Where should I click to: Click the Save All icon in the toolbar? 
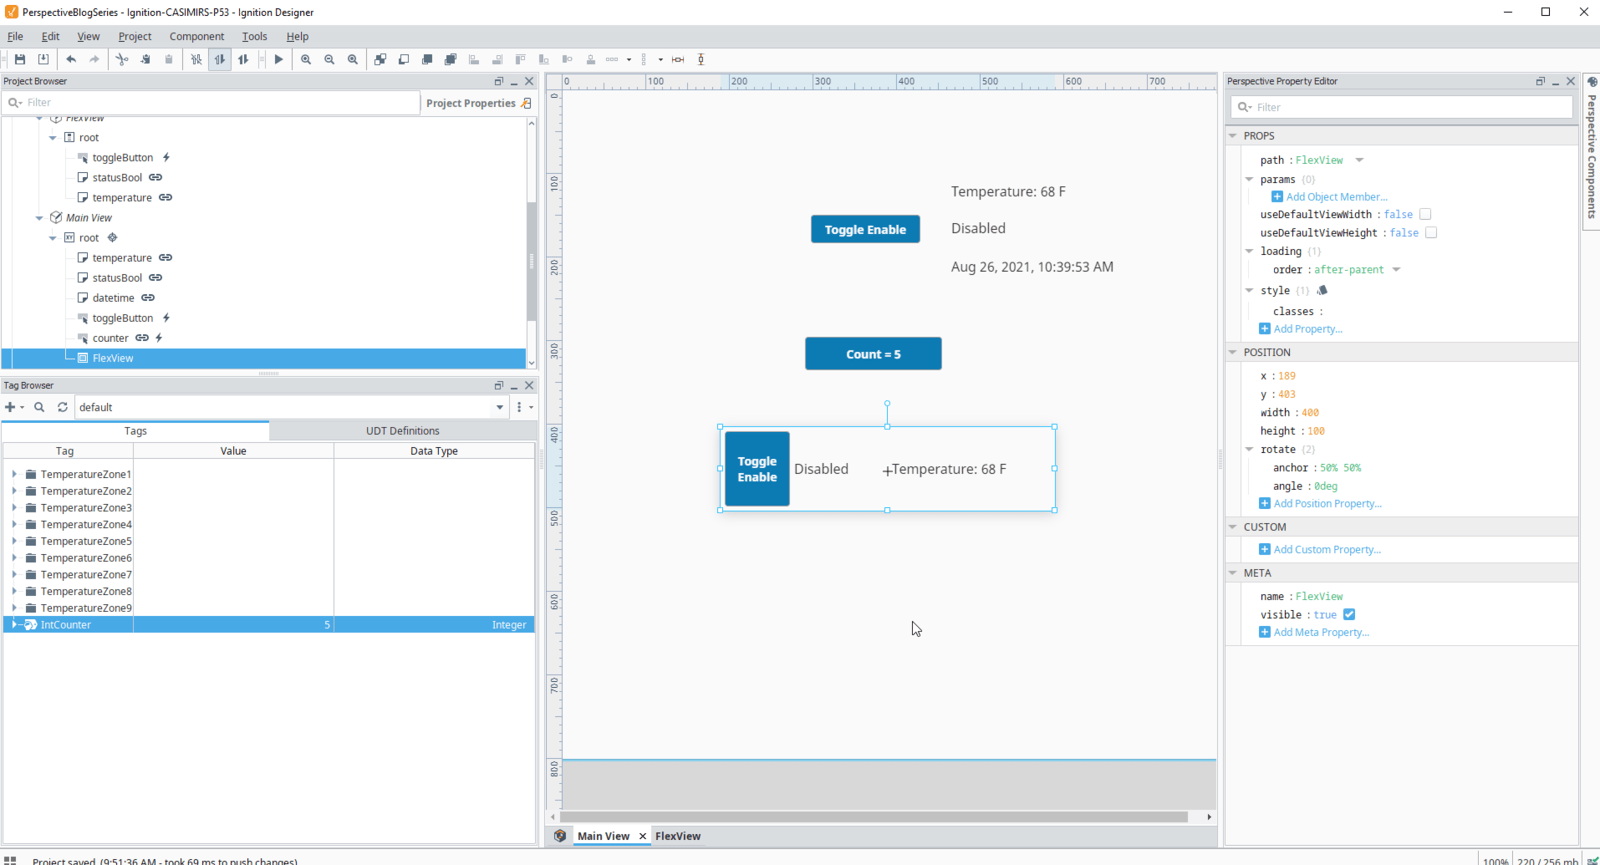coord(43,60)
